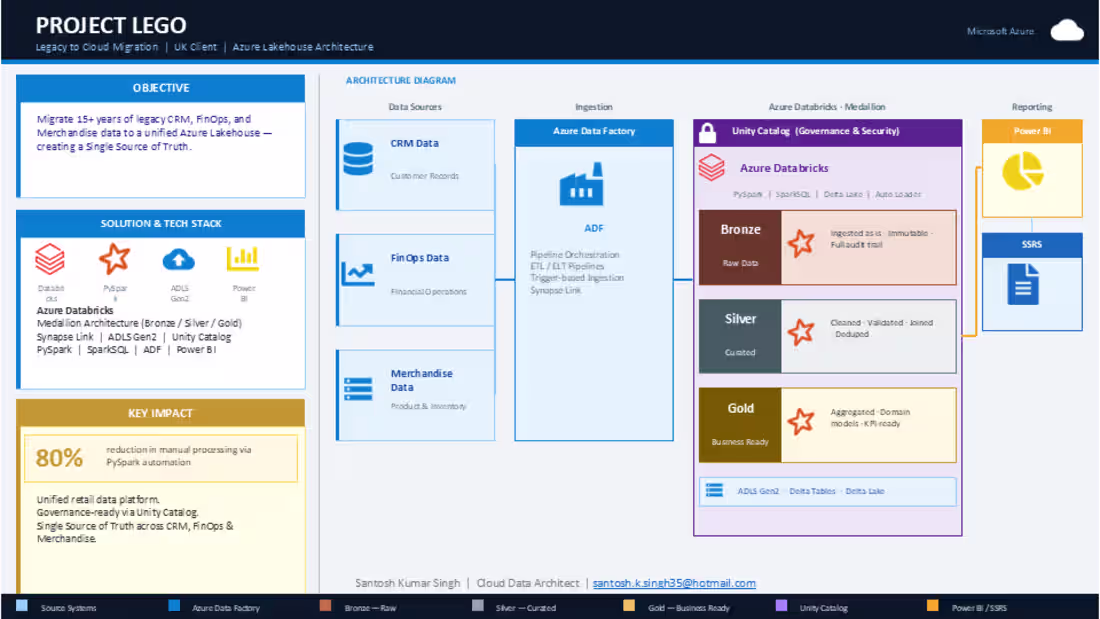The image size is (1100, 619).
Task: Click the 'Reporting' column label
Action: 1032,107
